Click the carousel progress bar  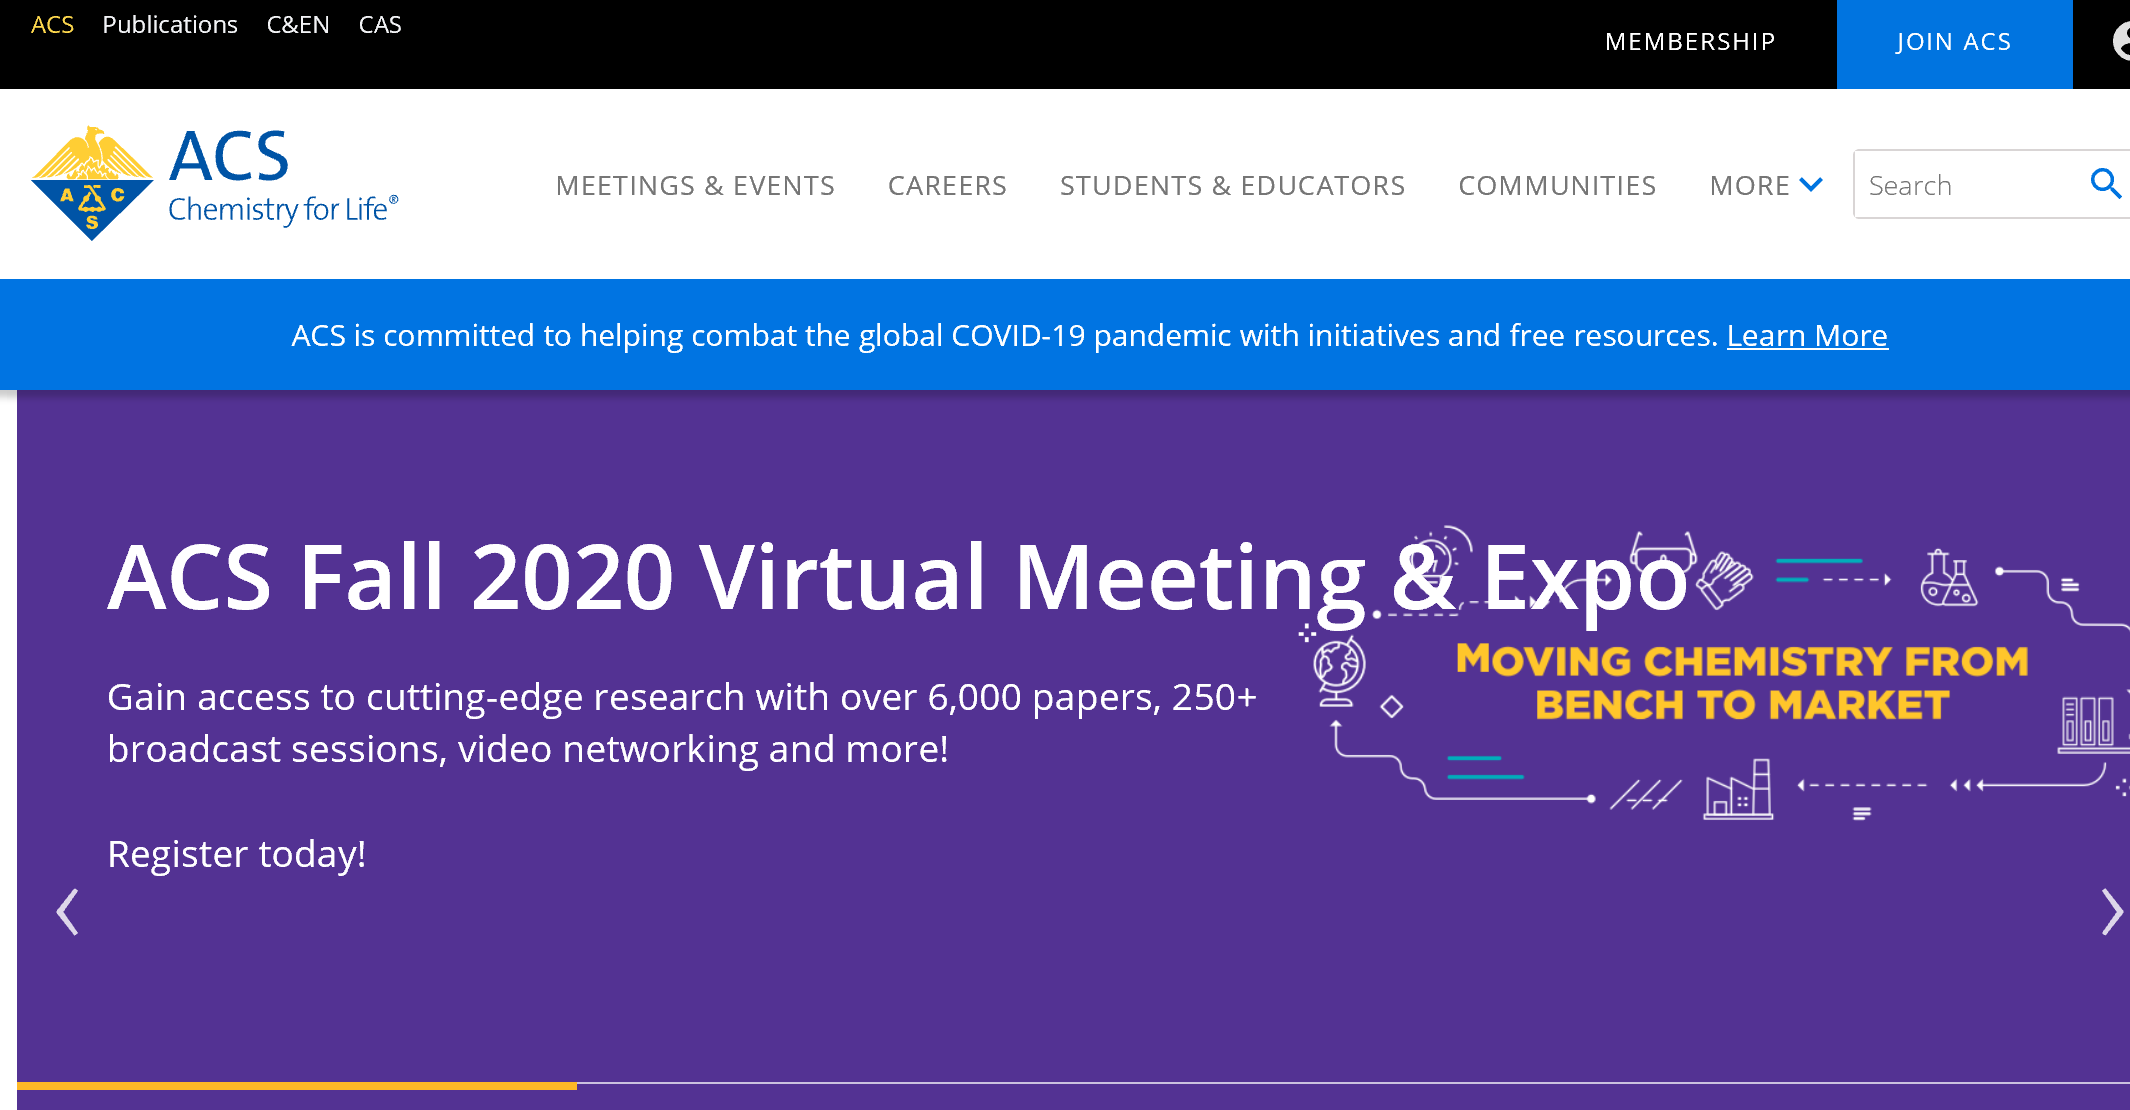coord(1073,1084)
